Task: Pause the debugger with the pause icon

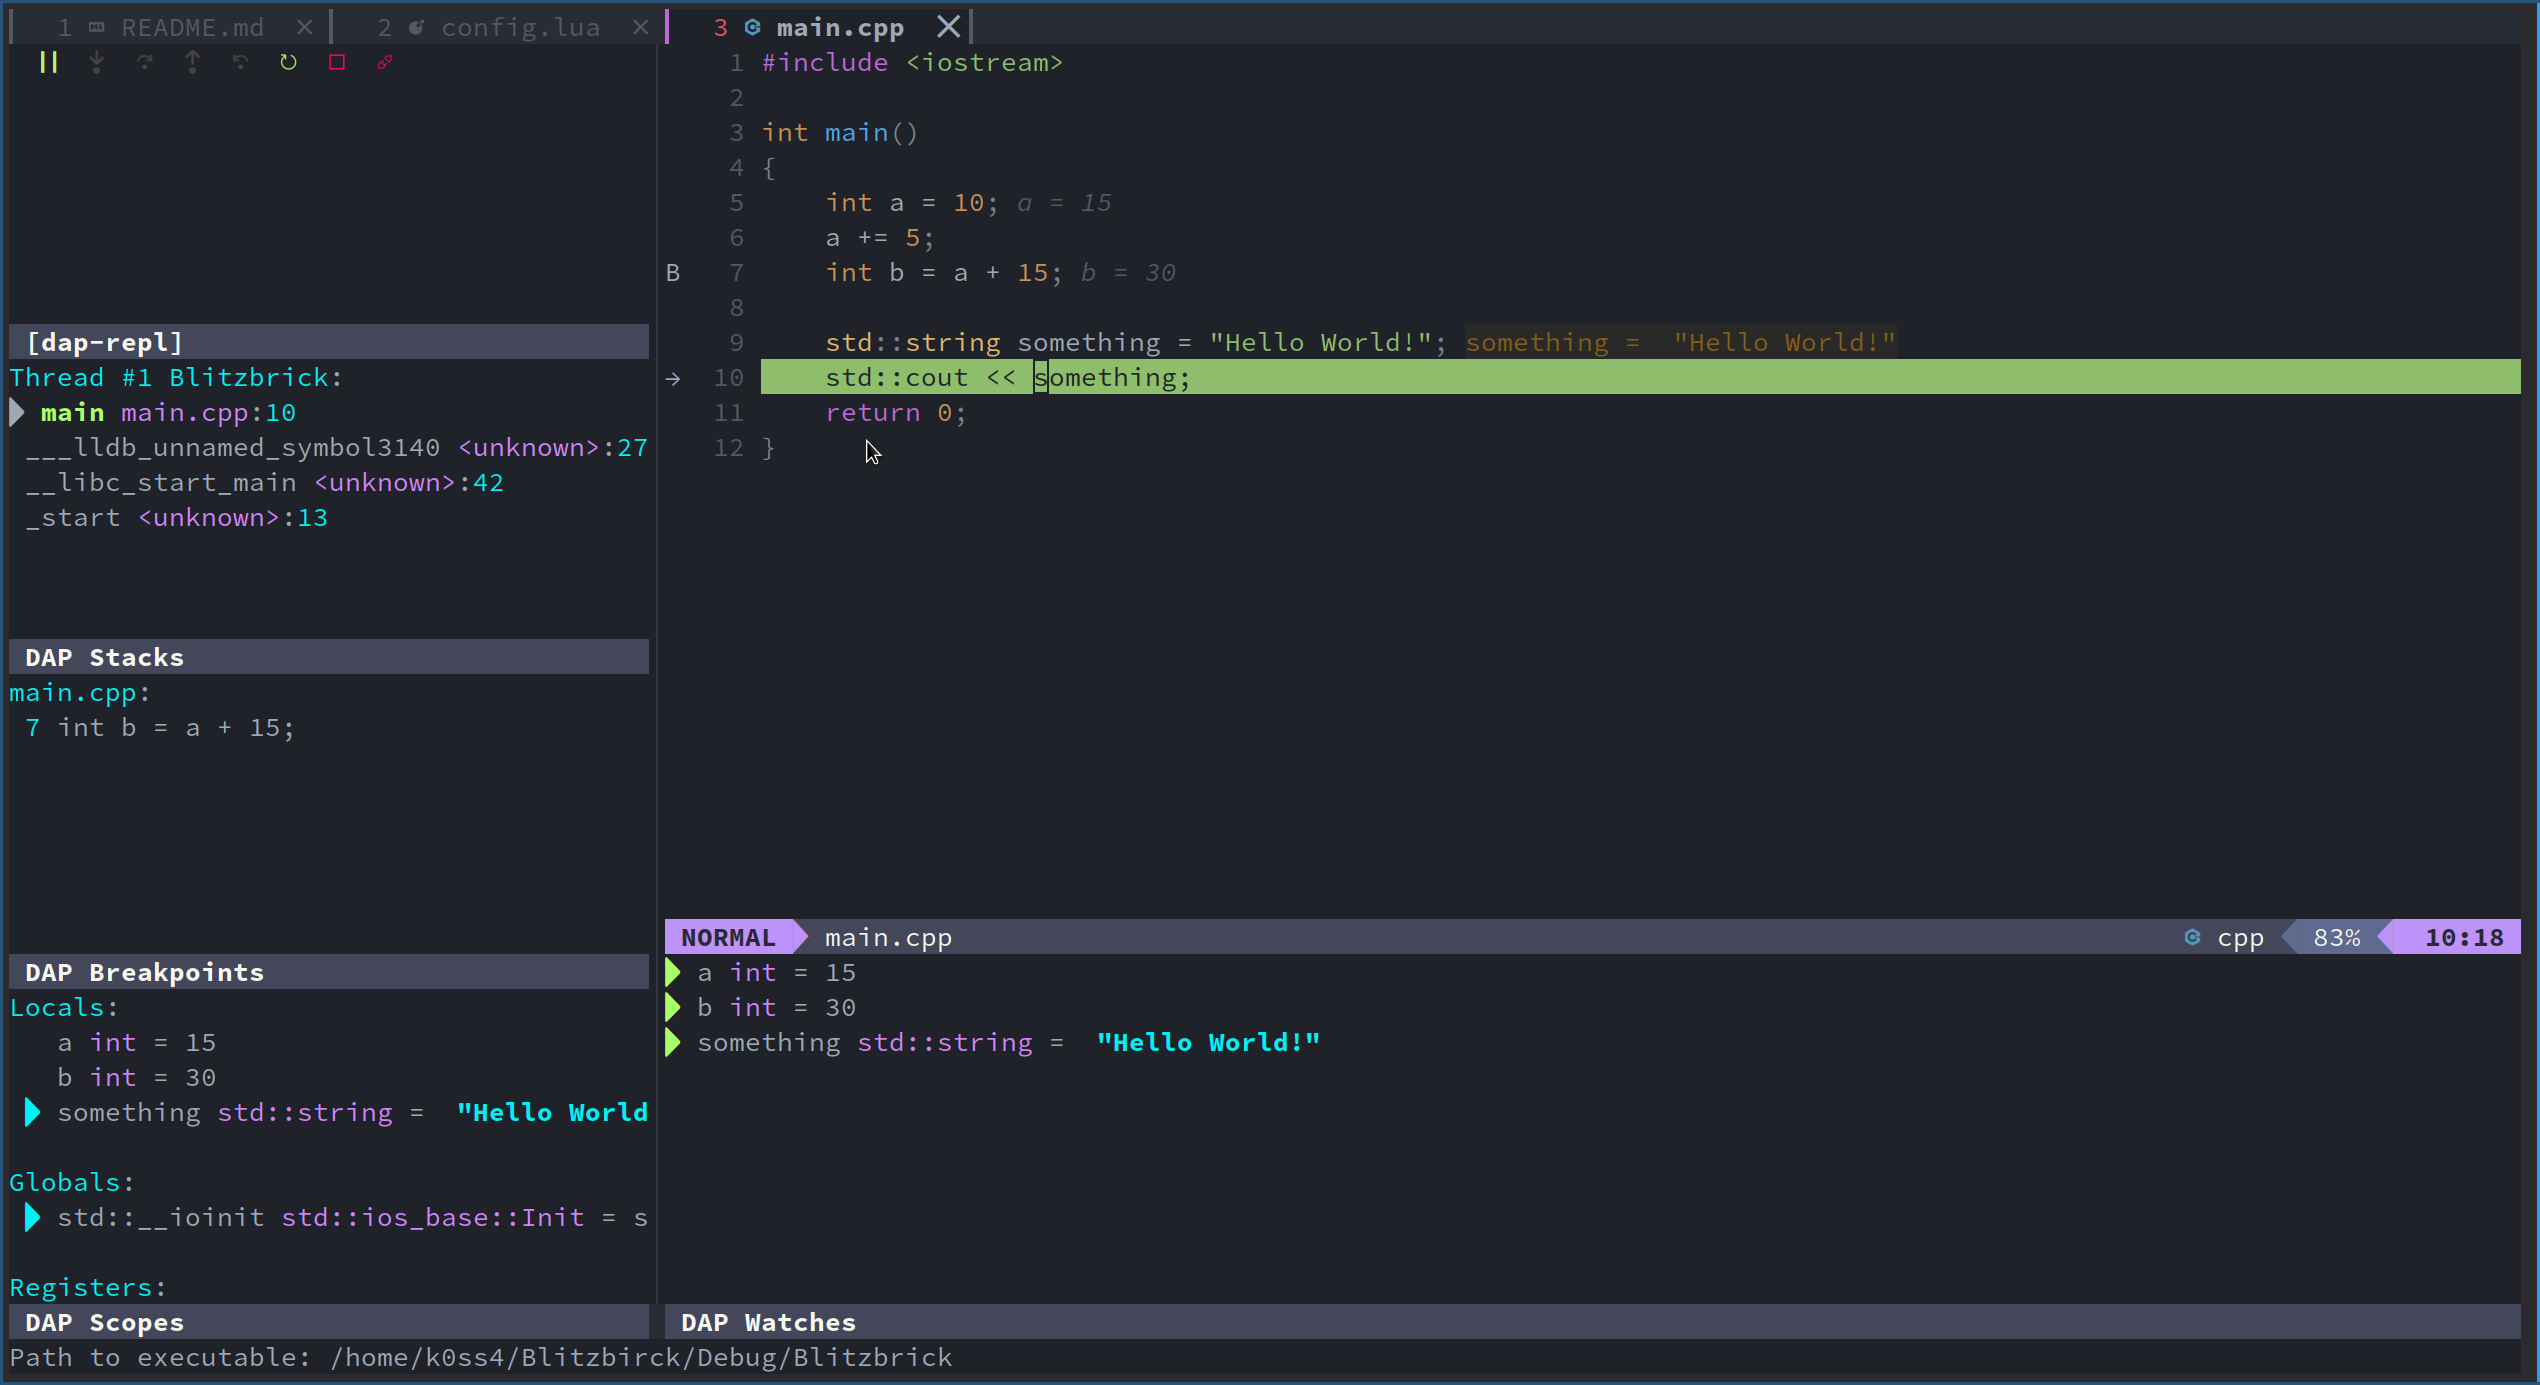Action: tap(48, 62)
